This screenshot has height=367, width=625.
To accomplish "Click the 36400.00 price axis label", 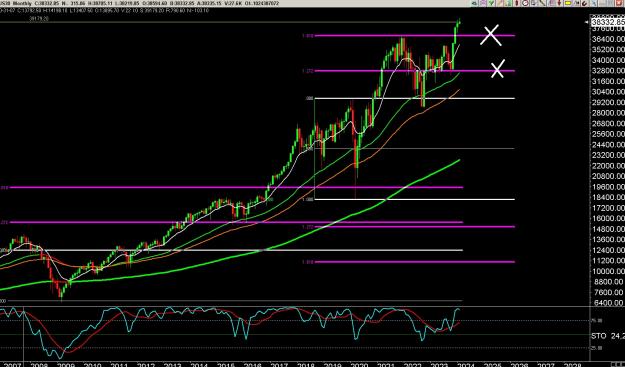I will (609, 39).
